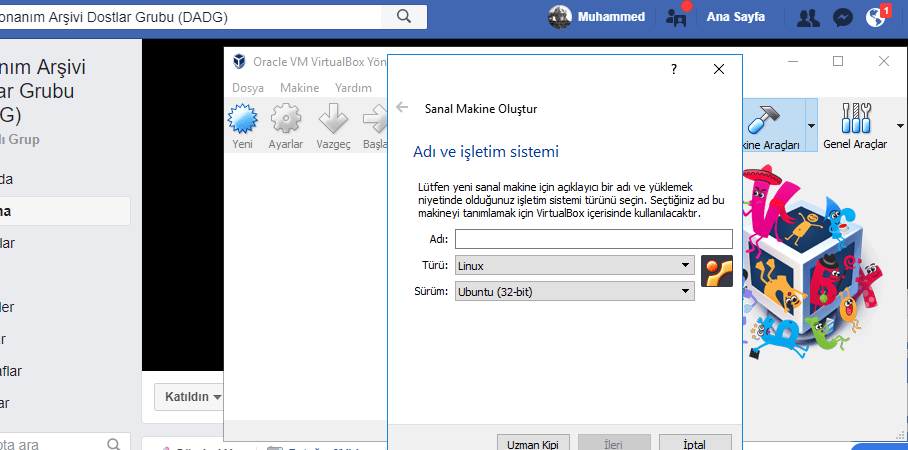Open the Dosya menu
Screen dimensions: 908x450
pos(248,88)
